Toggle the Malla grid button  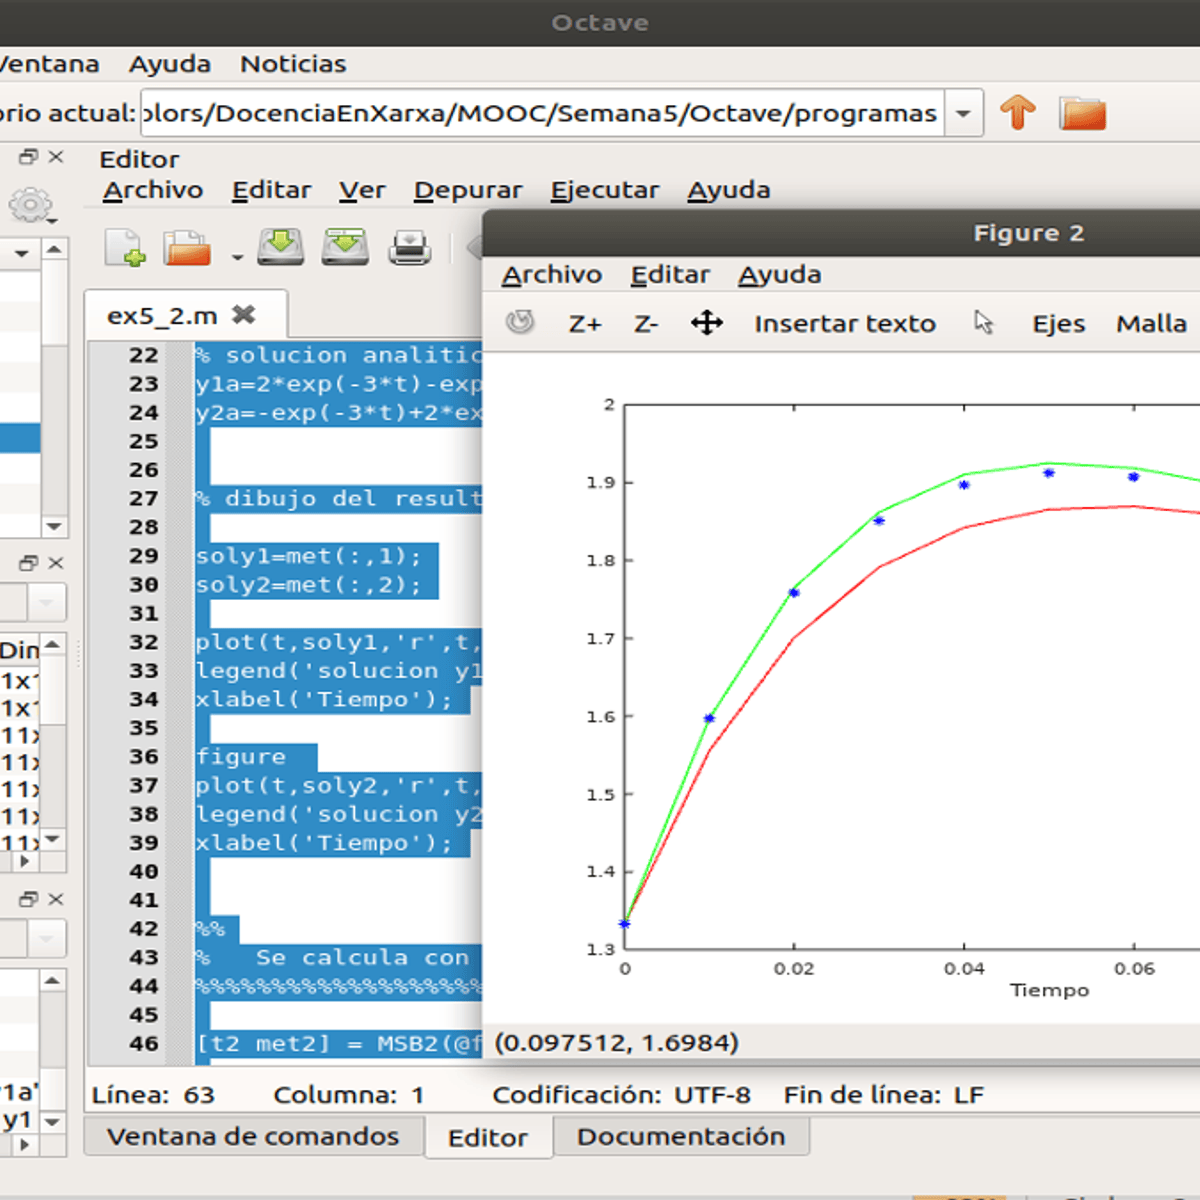[1151, 324]
